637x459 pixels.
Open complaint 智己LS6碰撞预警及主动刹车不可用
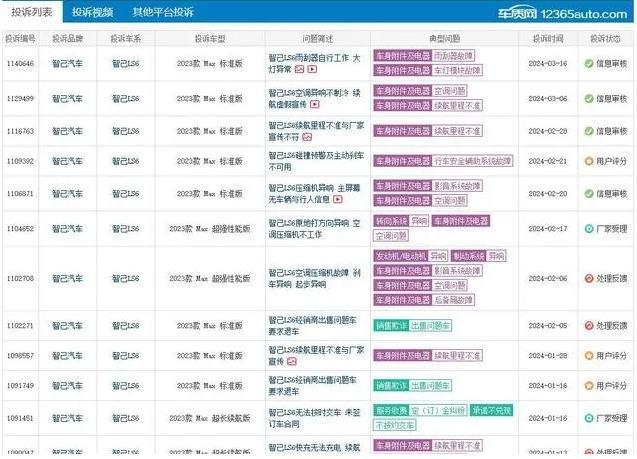[316, 161]
